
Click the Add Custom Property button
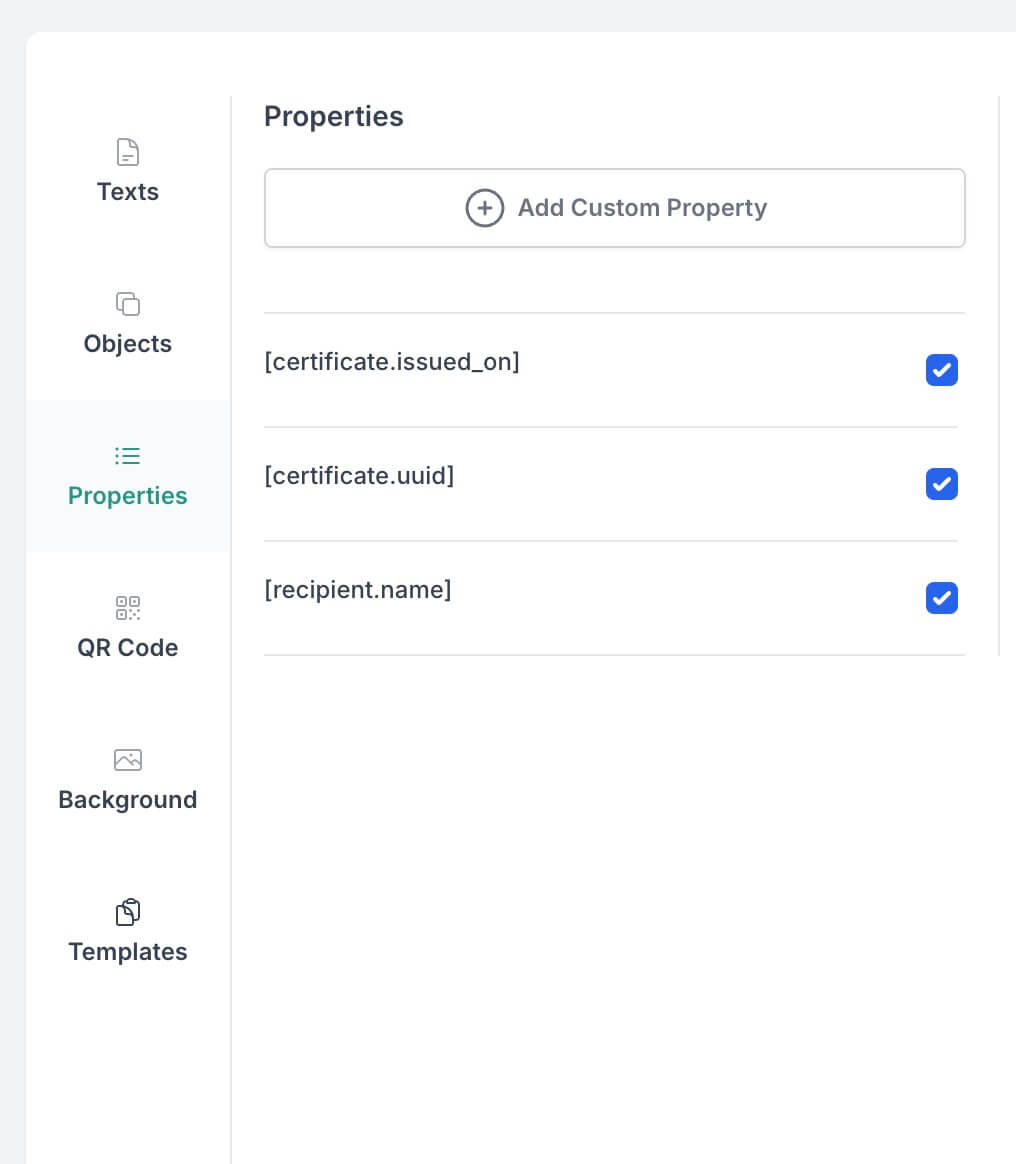point(614,208)
